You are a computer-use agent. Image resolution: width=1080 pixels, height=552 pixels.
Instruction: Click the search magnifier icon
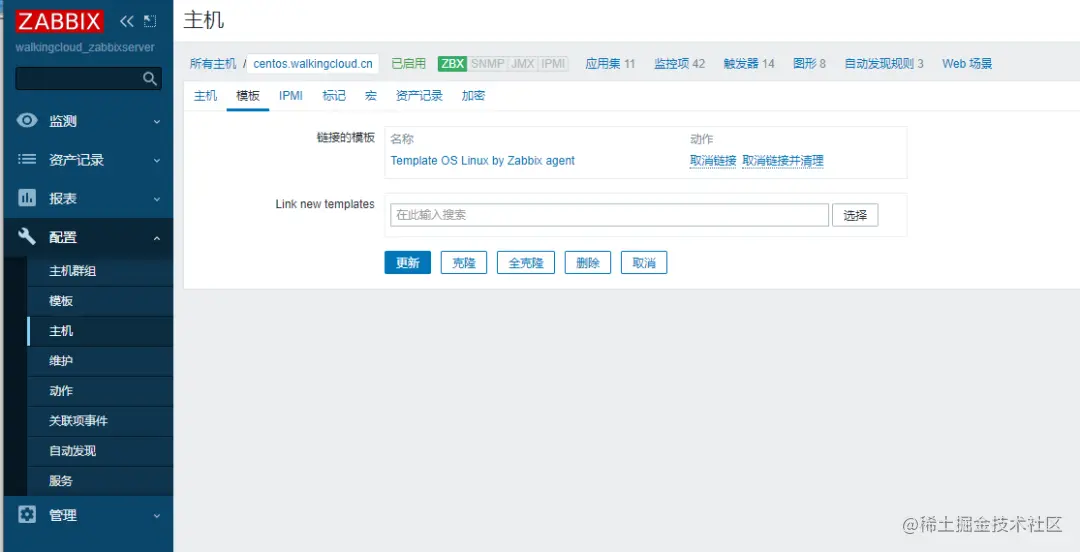coord(149,79)
